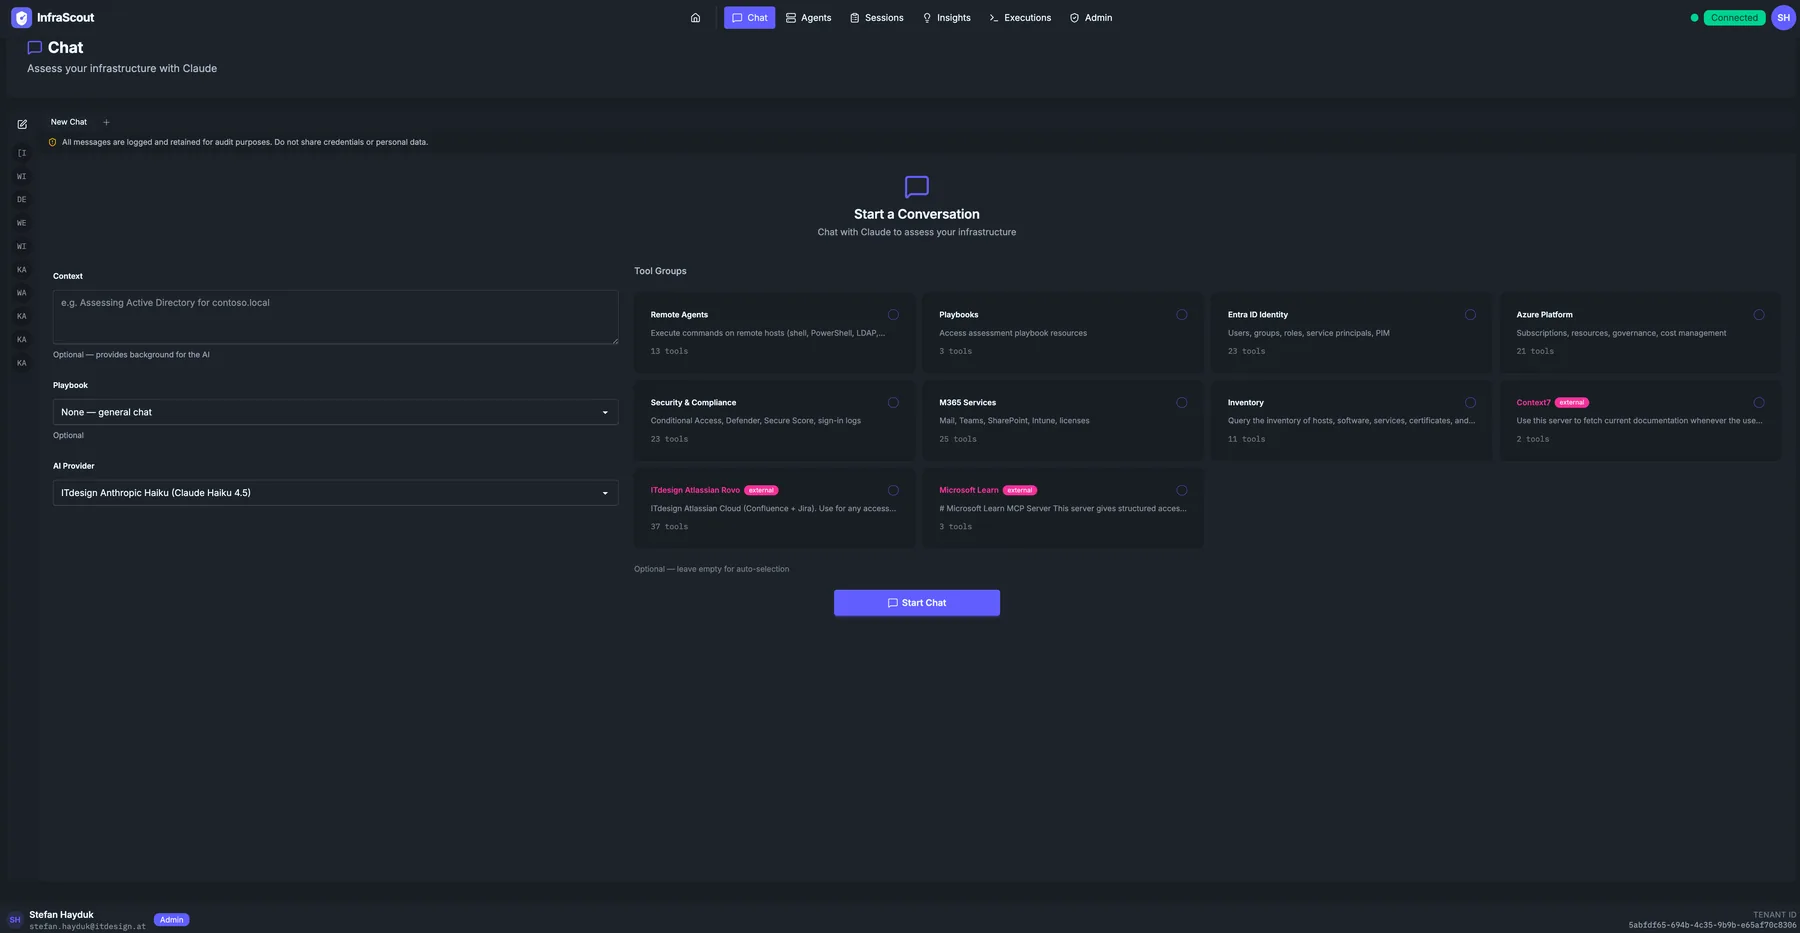Click the '21 tools' count text
The height and width of the screenshot is (933, 1800).
click(1535, 351)
